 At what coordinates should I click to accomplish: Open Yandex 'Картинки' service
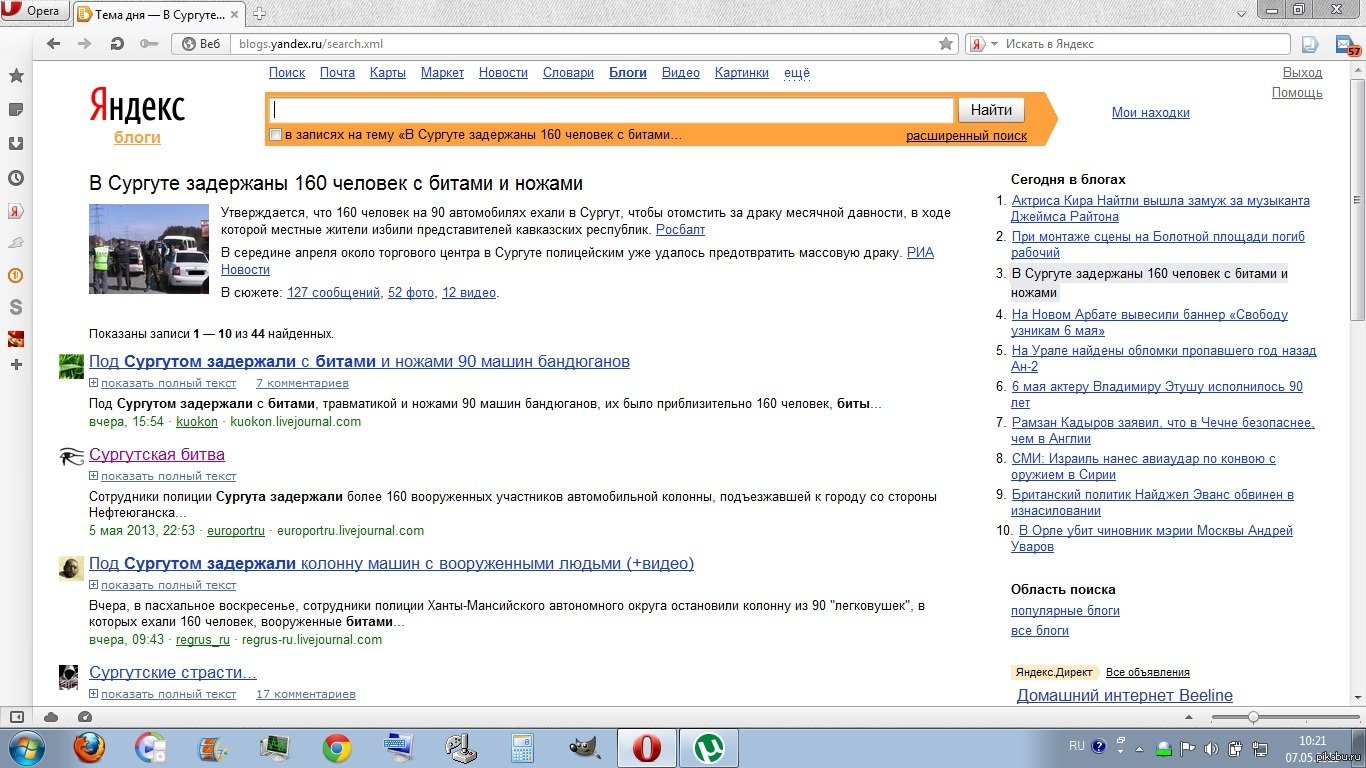(x=742, y=72)
